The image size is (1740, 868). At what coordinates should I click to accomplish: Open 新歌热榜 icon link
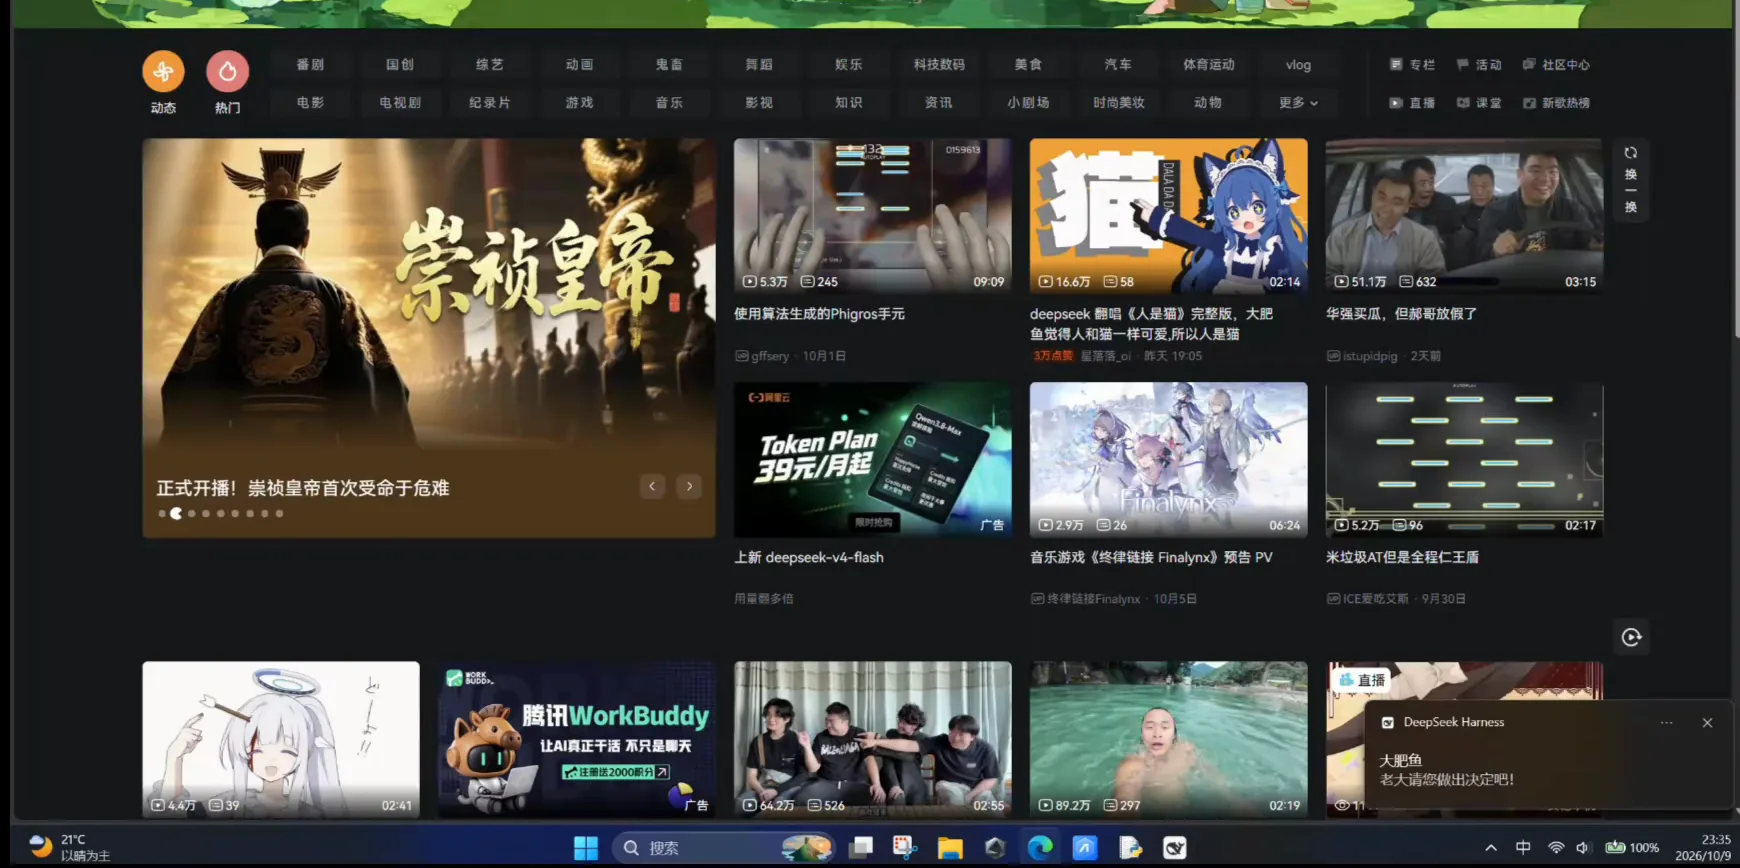click(x=1555, y=103)
